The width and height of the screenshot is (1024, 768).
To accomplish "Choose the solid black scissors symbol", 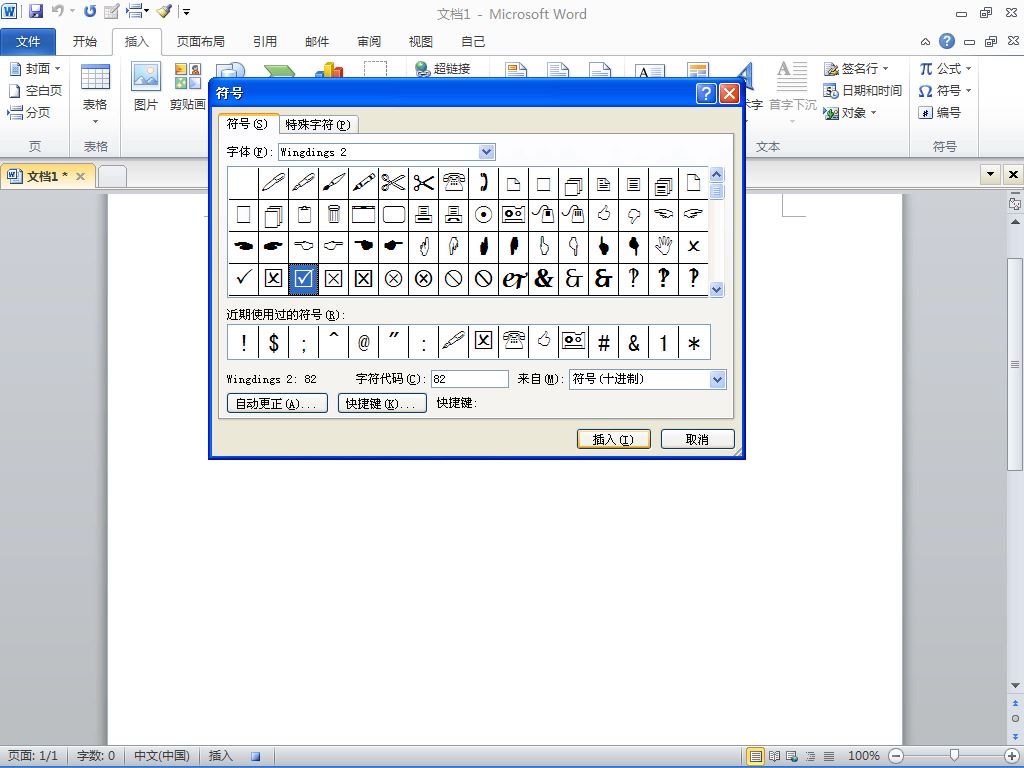I will [x=423, y=183].
